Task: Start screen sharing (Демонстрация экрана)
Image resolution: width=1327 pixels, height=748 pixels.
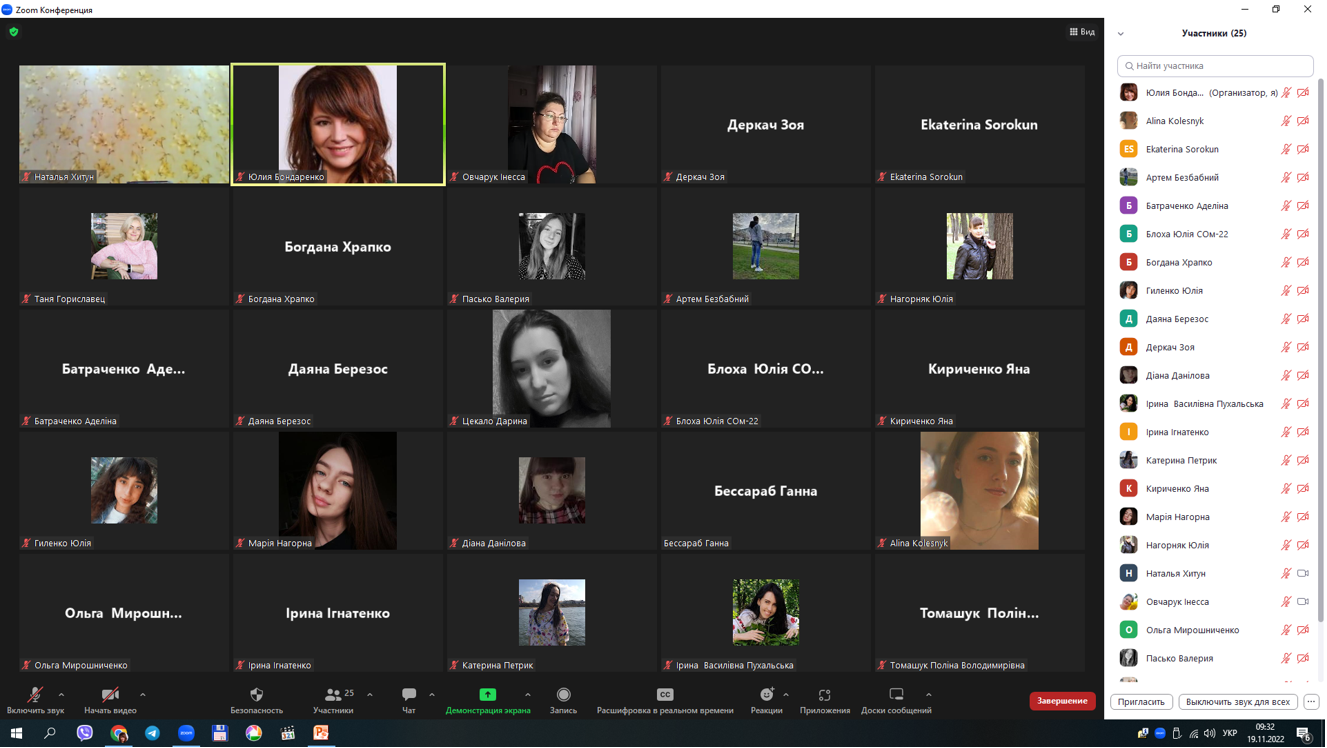Action: [x=488, y=695]
